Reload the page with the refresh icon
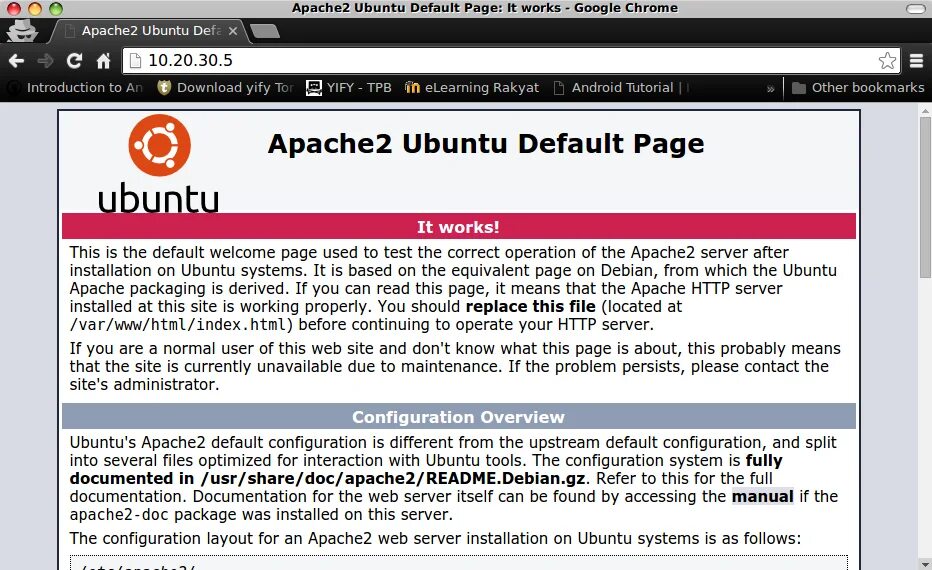The image size is (932, 570). coord(74,61)
